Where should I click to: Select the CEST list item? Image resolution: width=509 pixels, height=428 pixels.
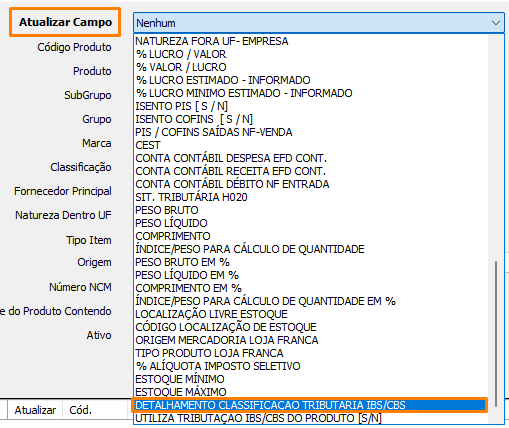click(311, 145)
